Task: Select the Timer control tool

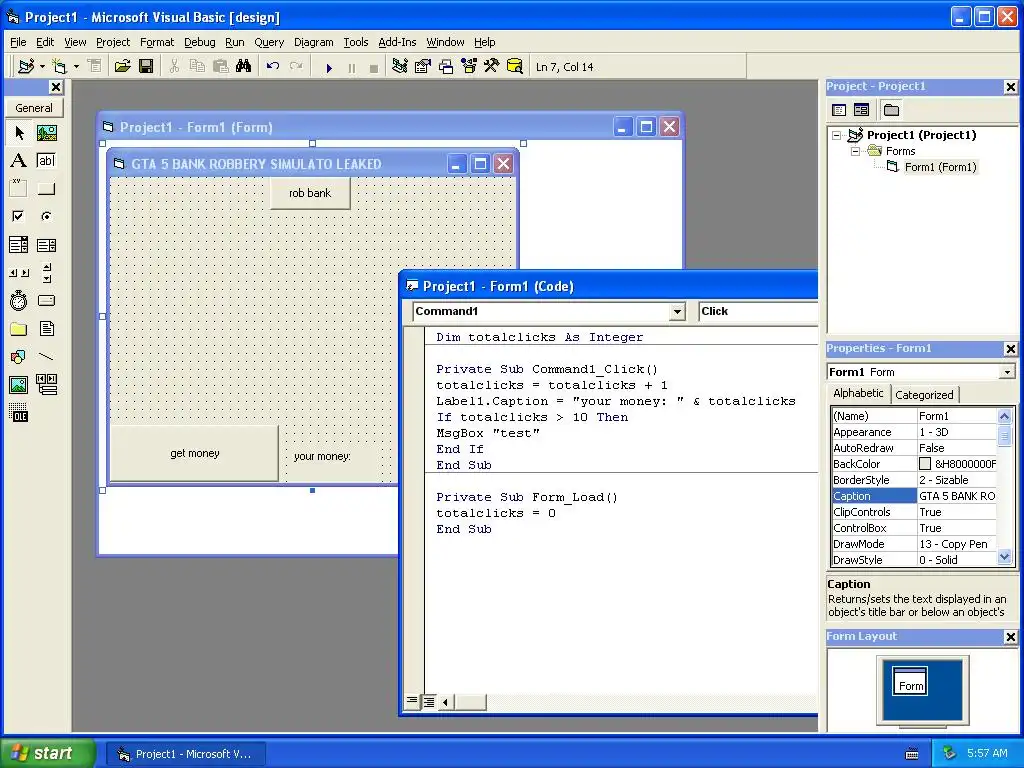Action: 19,300
